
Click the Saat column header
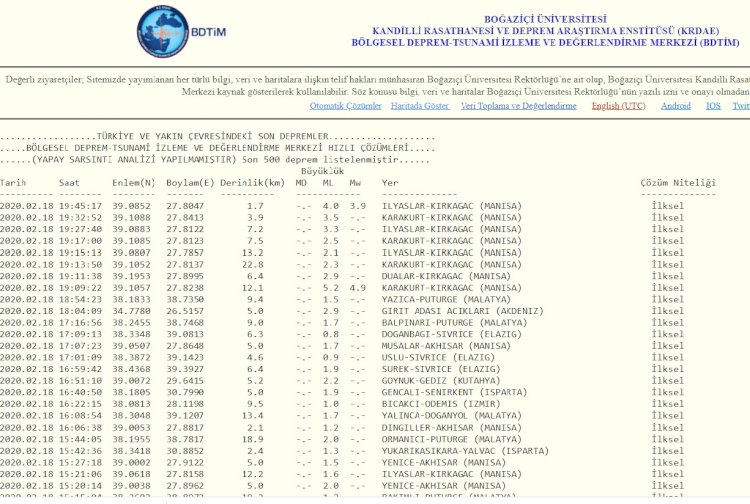69,183
